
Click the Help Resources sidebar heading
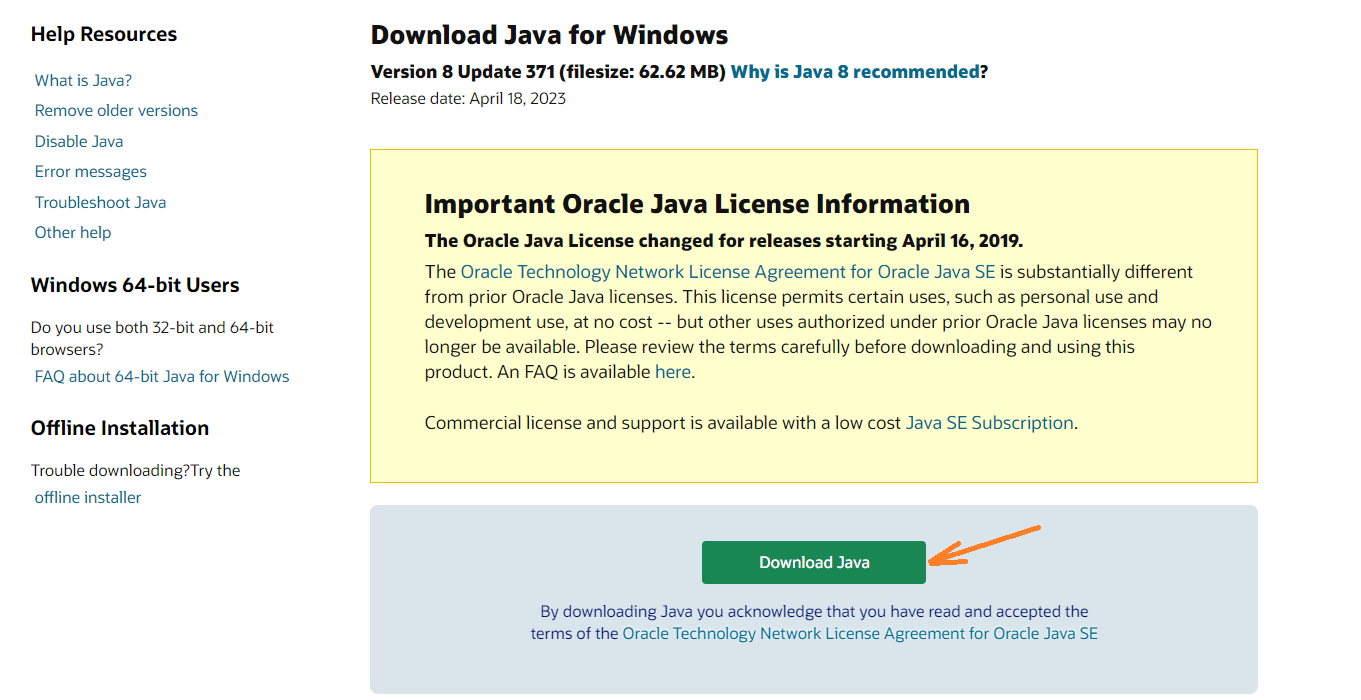tap(104, 34)
